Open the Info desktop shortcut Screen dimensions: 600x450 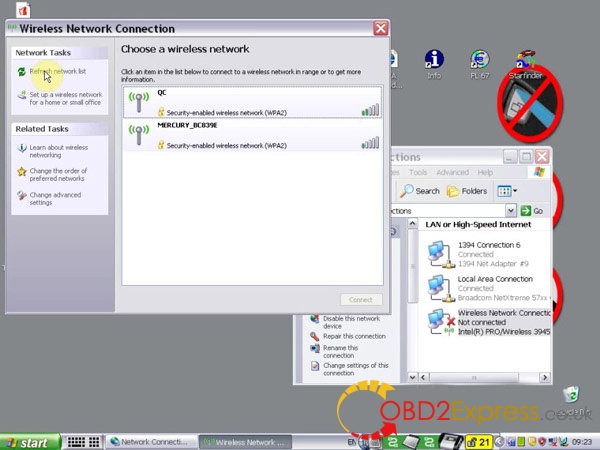click(433, 61)
